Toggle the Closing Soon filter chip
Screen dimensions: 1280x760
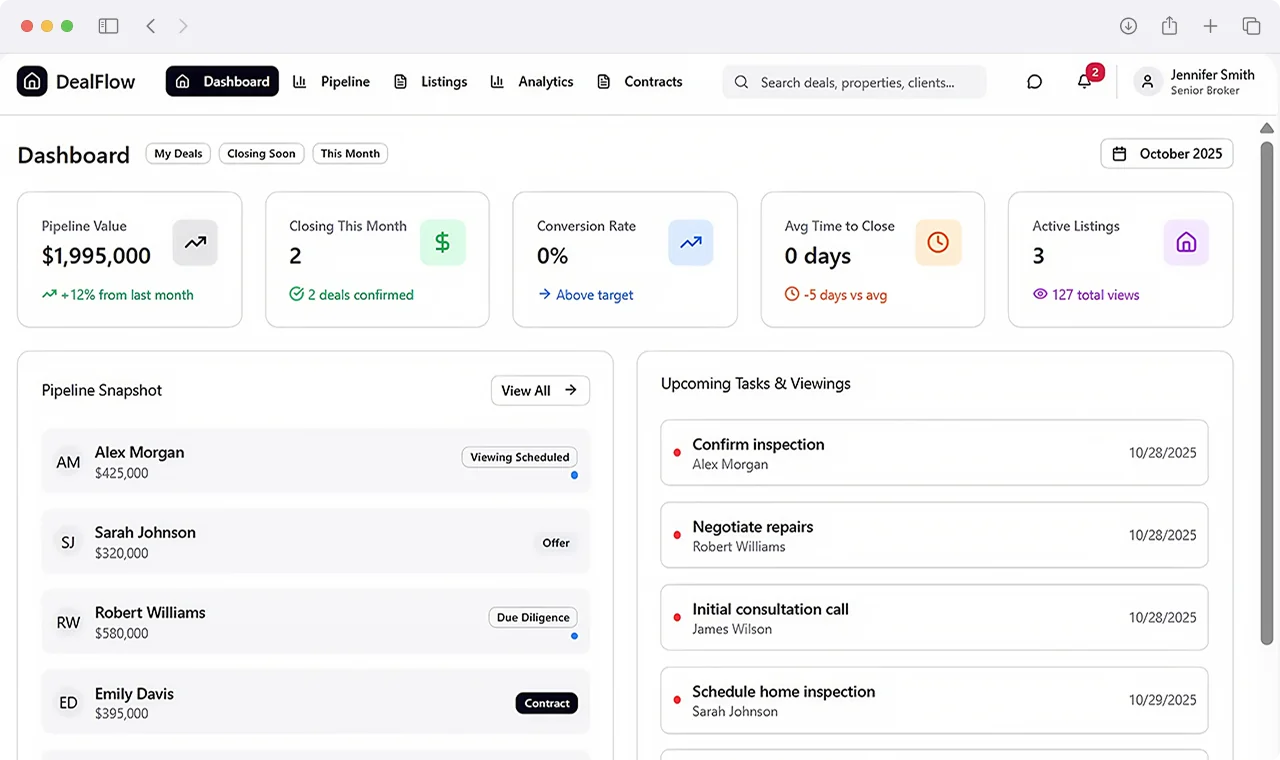coord(261,153)
